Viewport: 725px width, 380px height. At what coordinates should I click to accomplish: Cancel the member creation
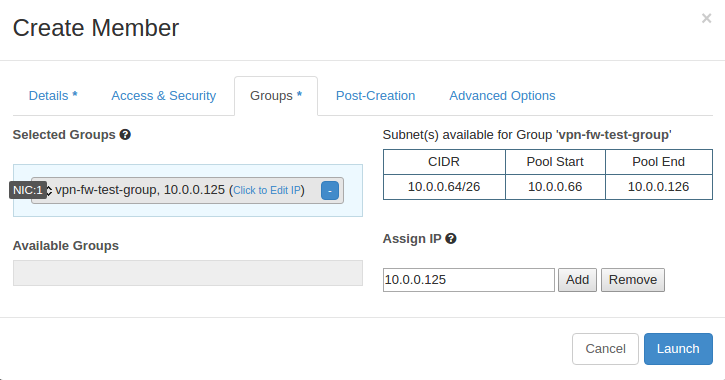(605, 349)
